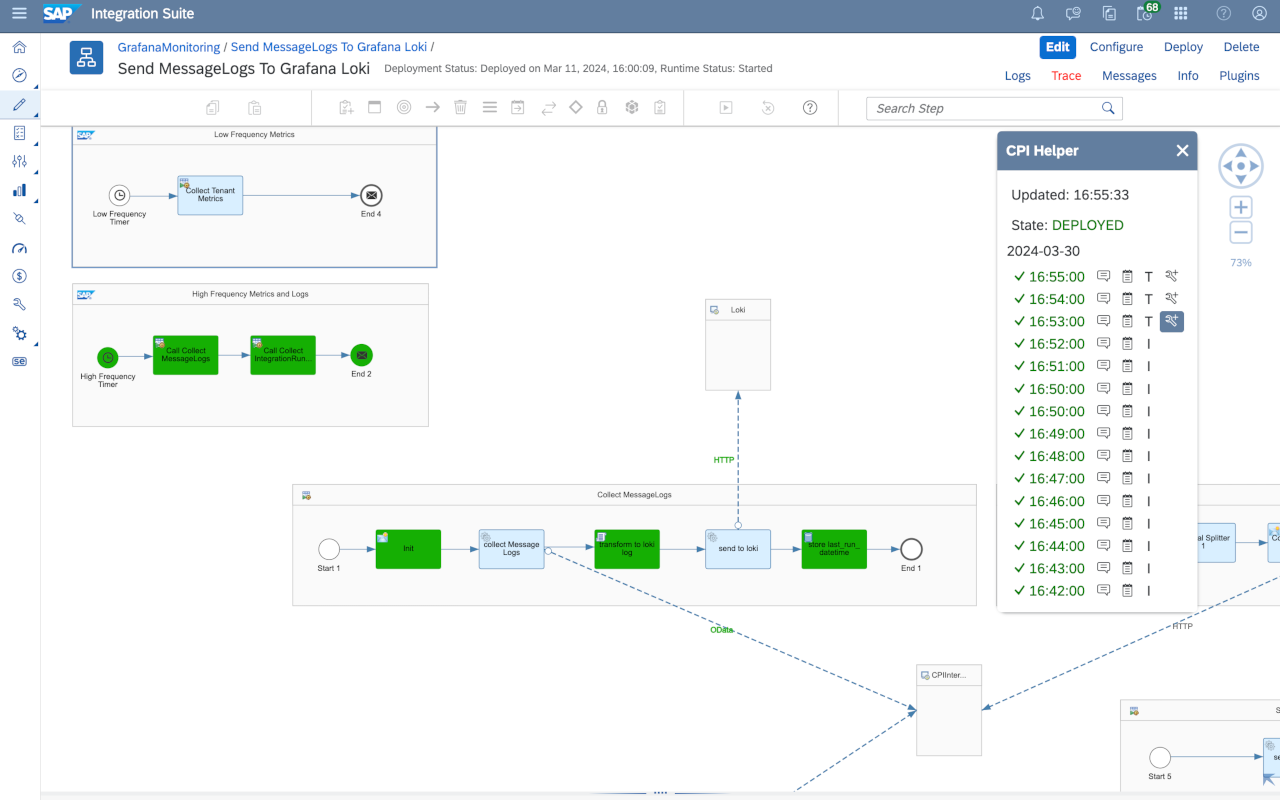1280x800 pixels.
Task: Open the notification bell in the top bar
Action: click(x=1037, y=13)
